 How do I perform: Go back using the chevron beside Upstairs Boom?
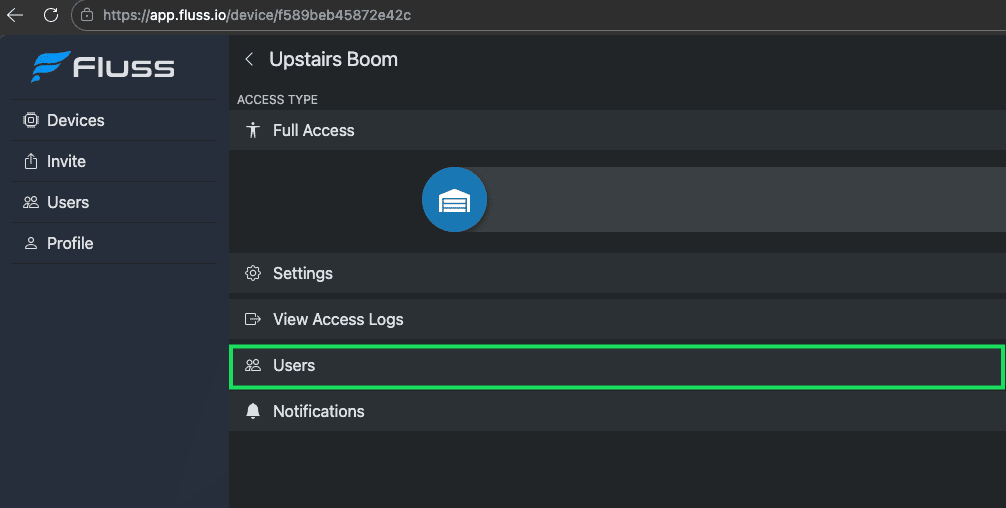pyautogui.click(x=249, y=60)
